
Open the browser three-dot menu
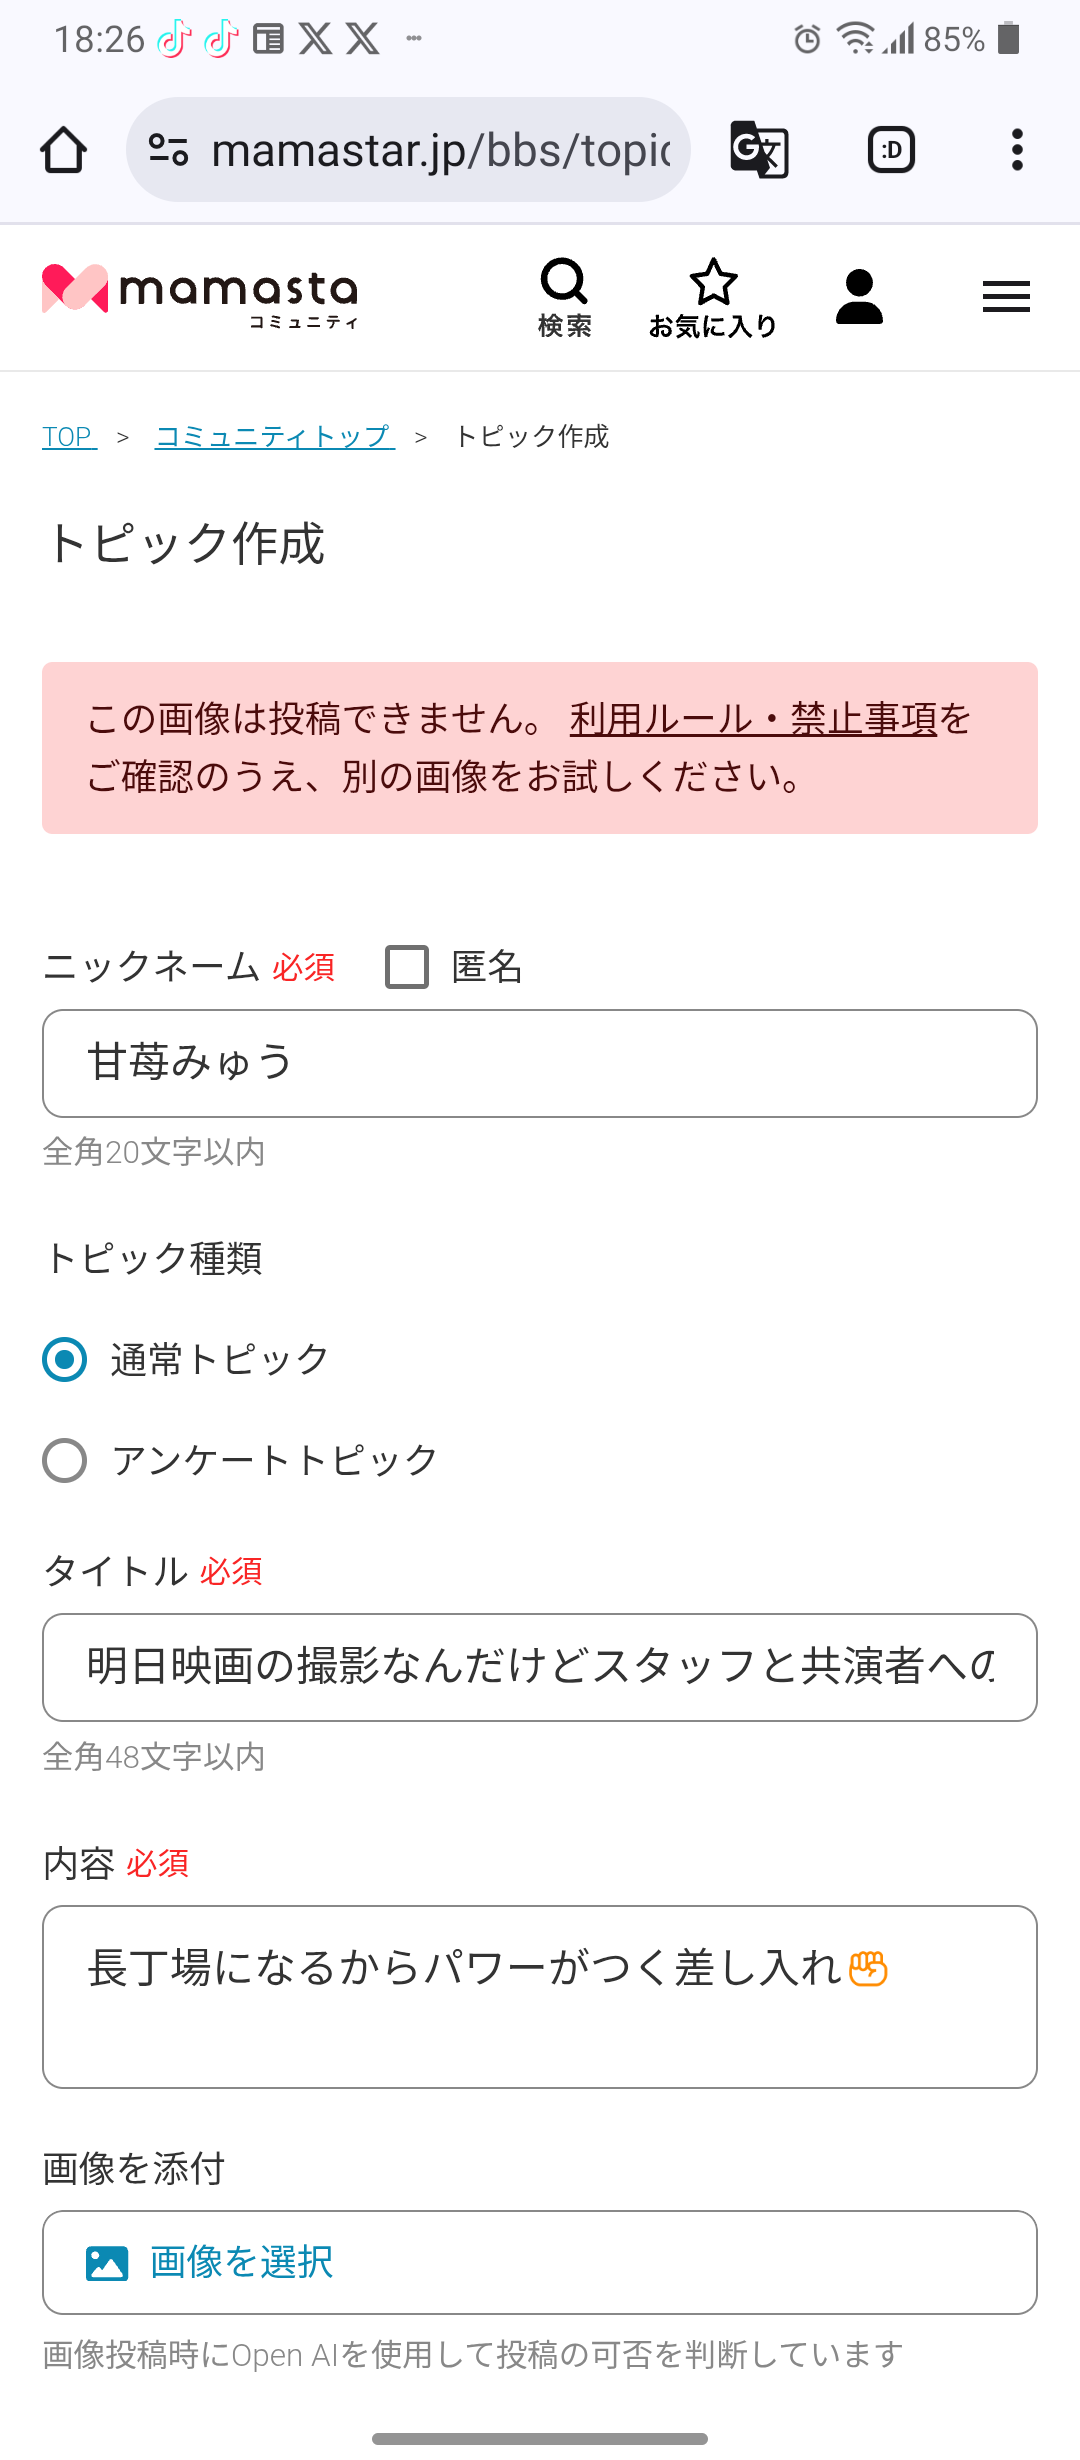(x=1017, y=150)
